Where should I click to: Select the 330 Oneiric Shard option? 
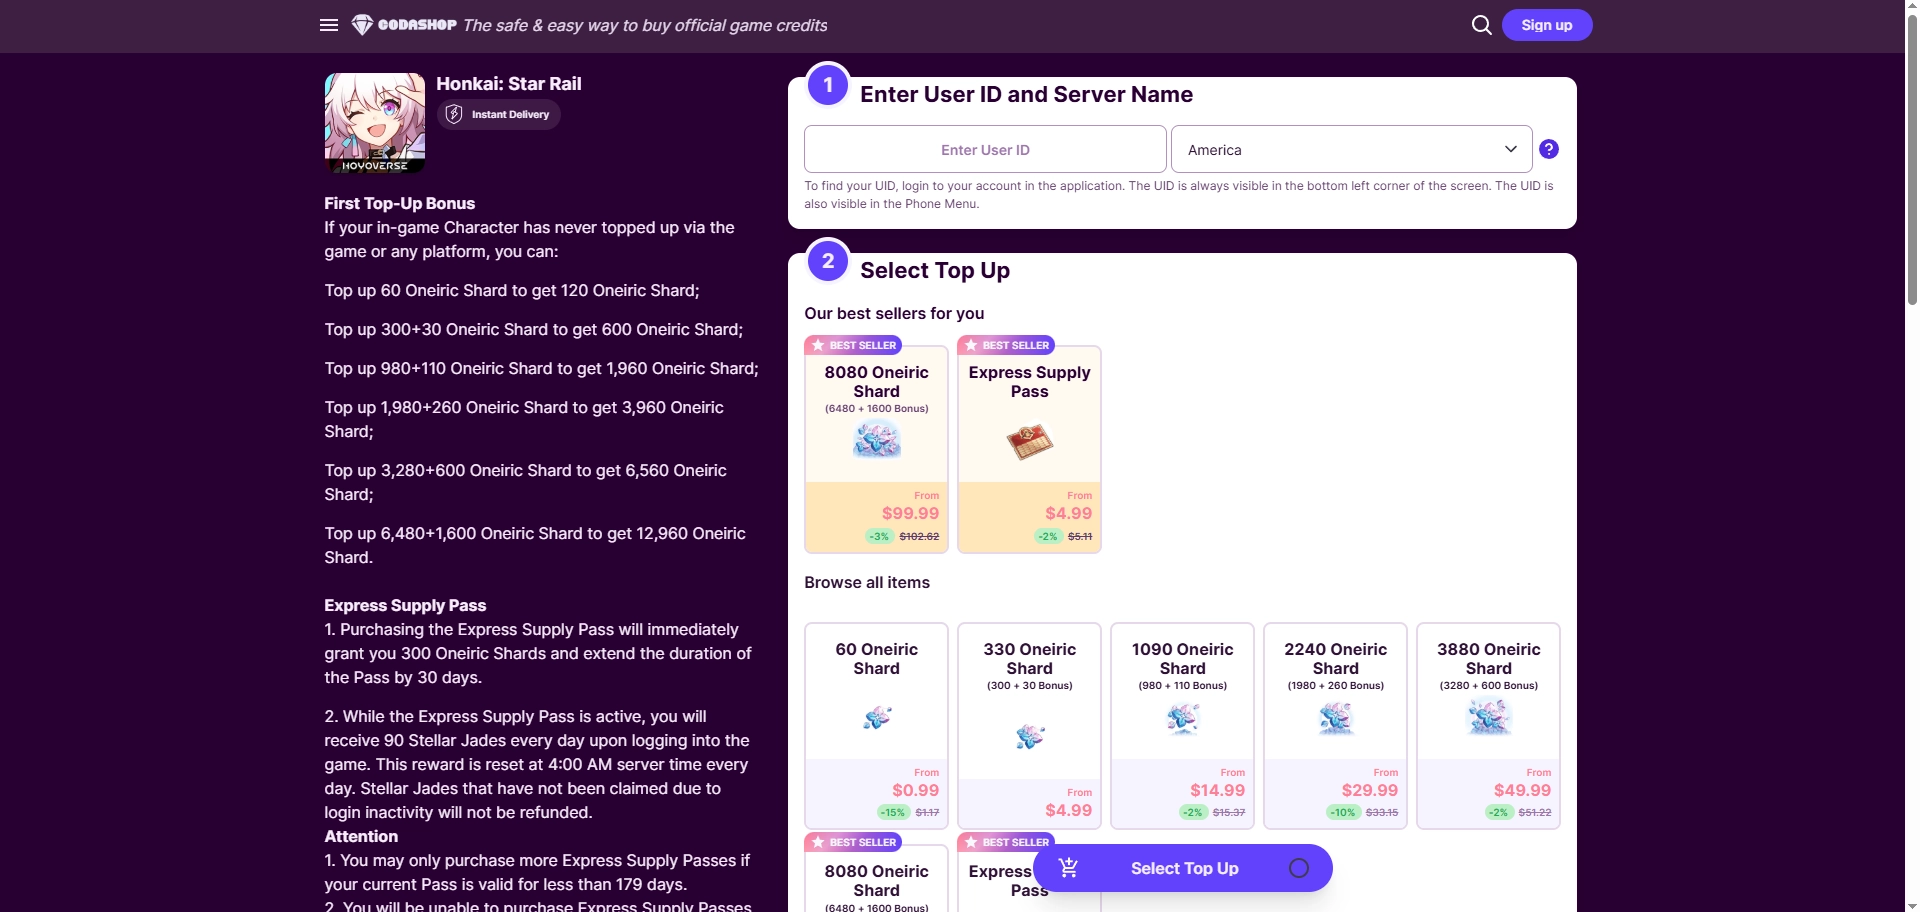(1029, 726)
